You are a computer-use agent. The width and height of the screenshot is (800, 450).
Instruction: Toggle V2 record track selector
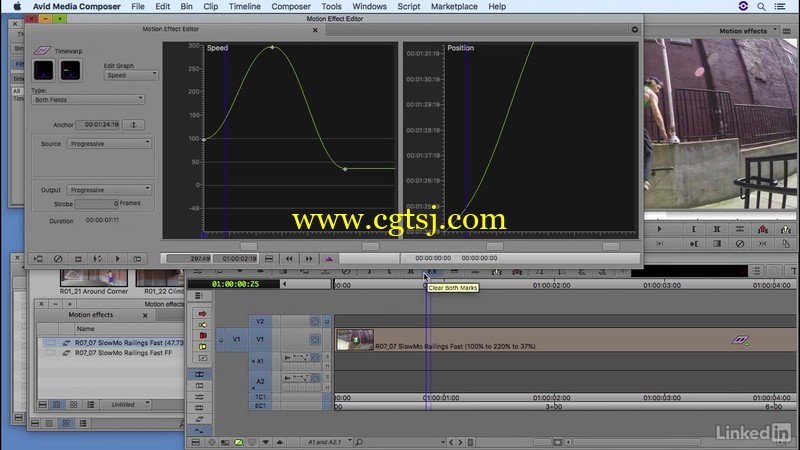260,321
